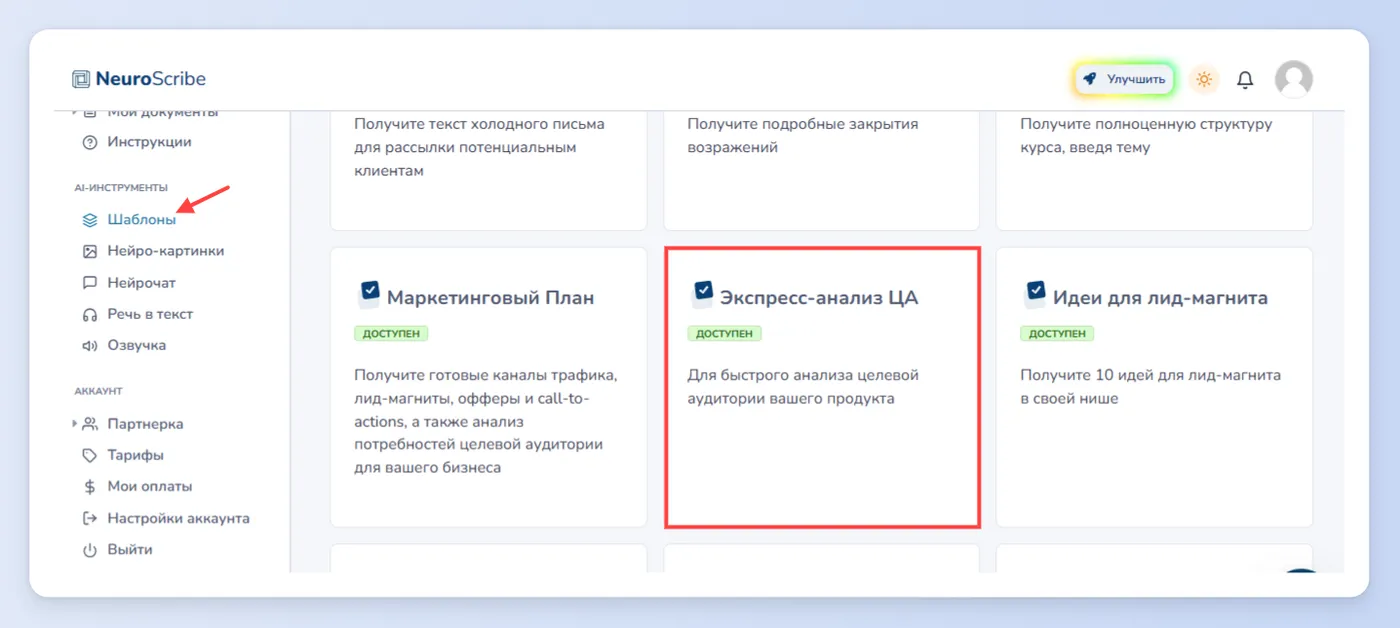Viewport: 1400px width, 628px height.
Task: Open the notifications bell
Action: click(1245, 80)
